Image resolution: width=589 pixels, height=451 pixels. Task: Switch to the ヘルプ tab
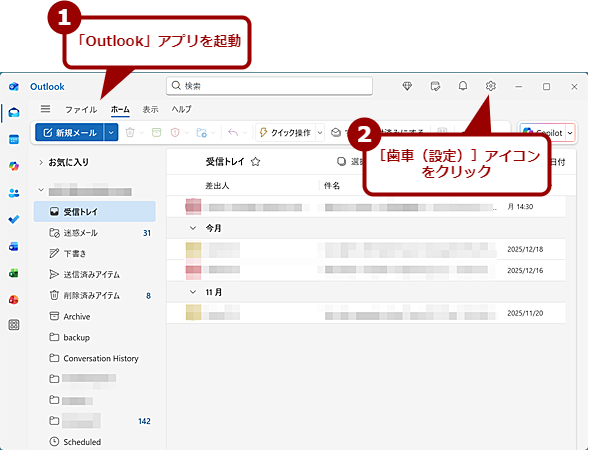point(182,109)
